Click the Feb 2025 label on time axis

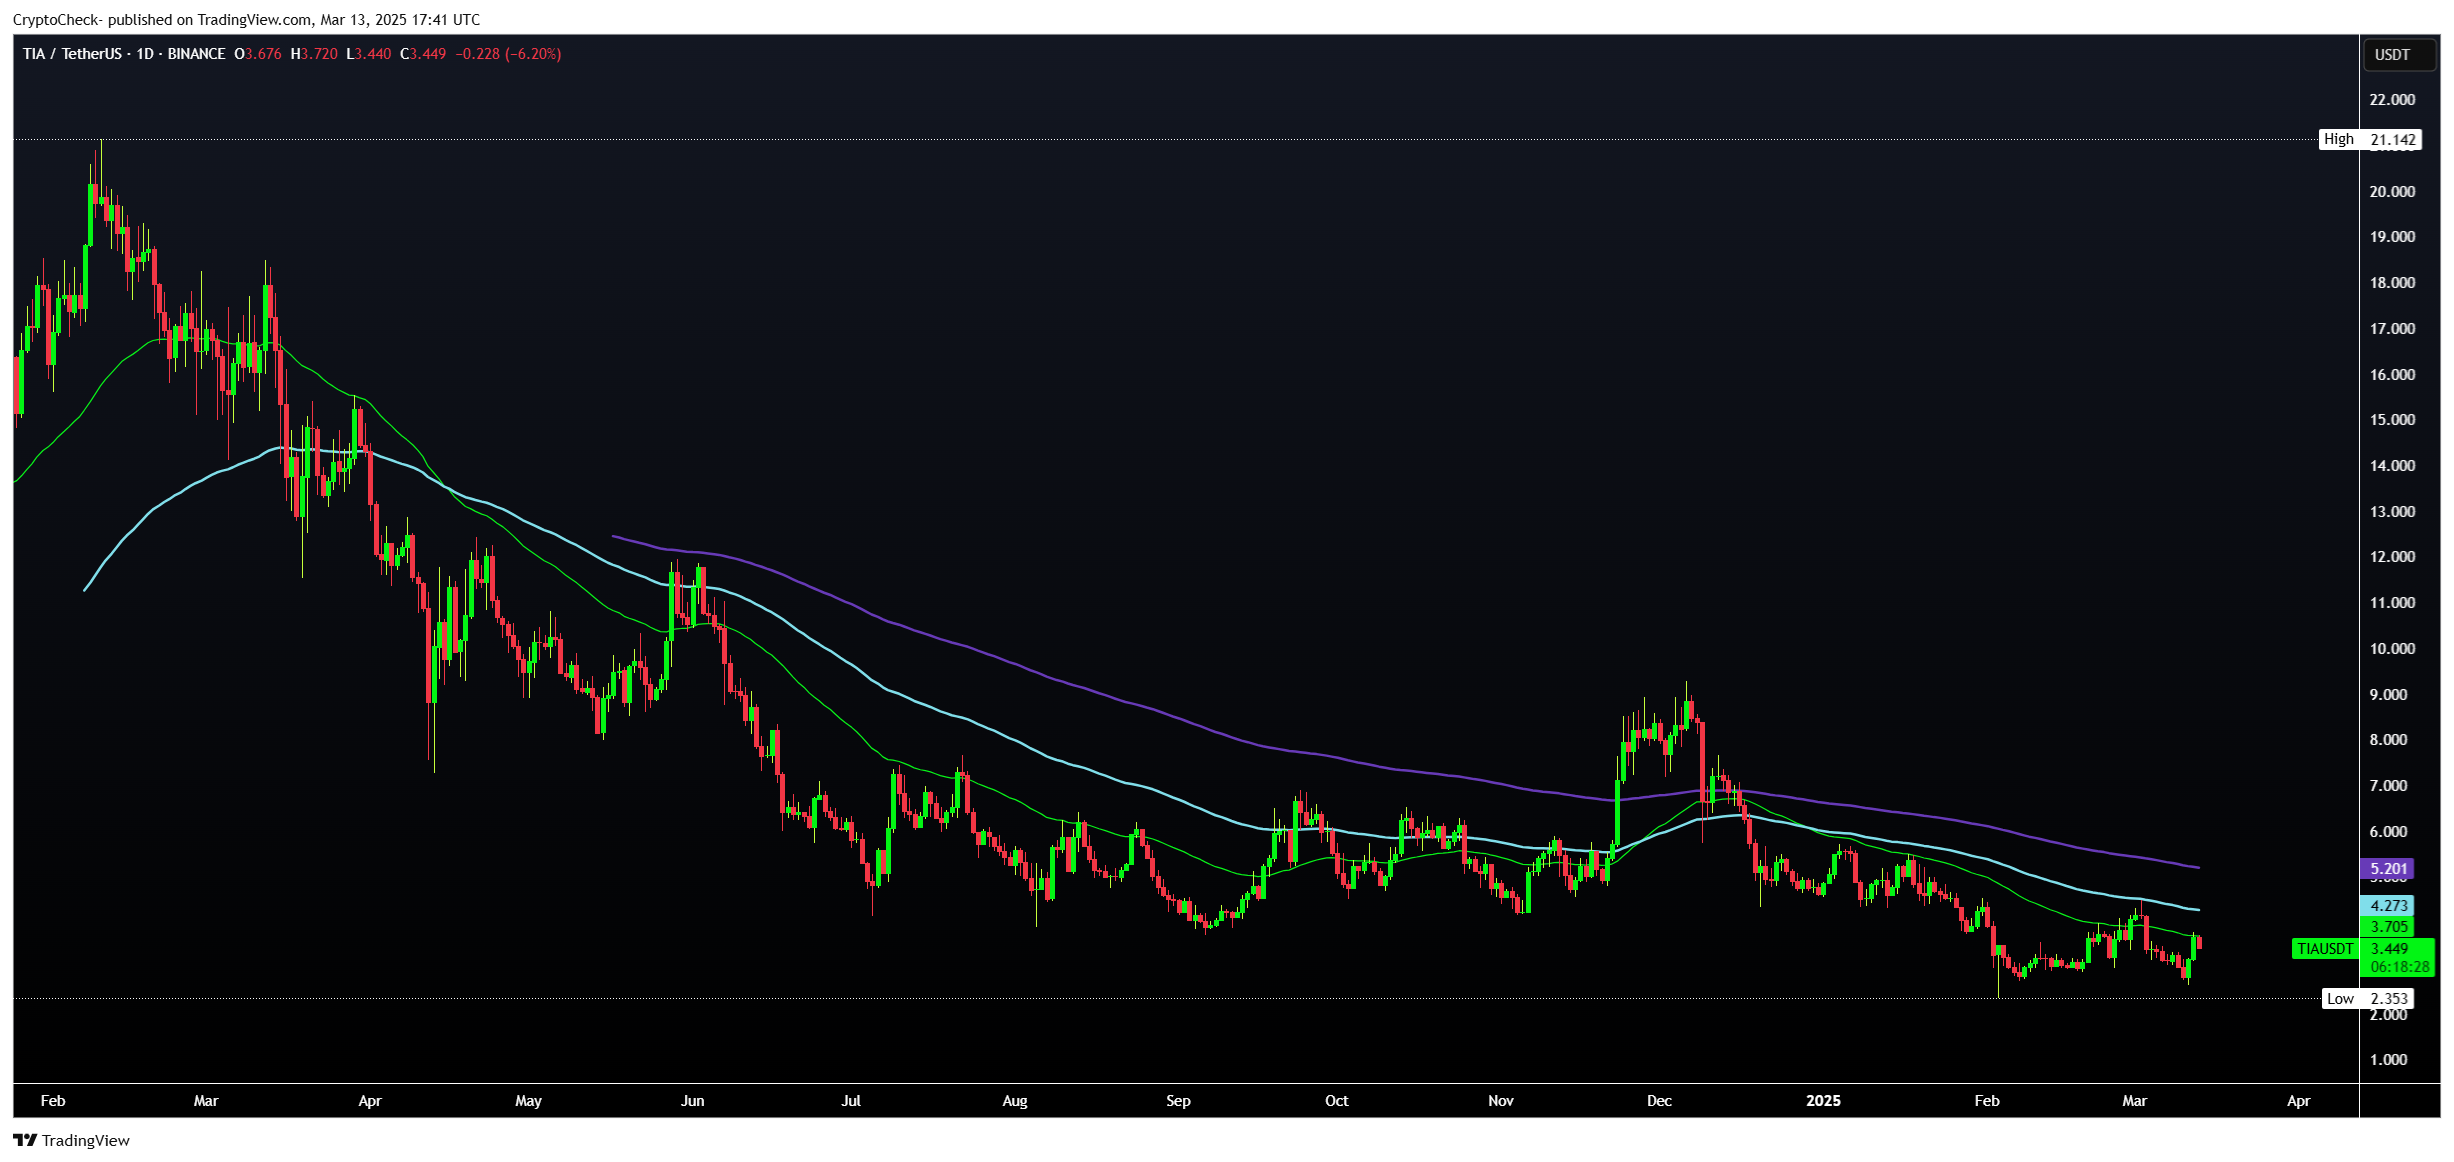(1986, 1100)
